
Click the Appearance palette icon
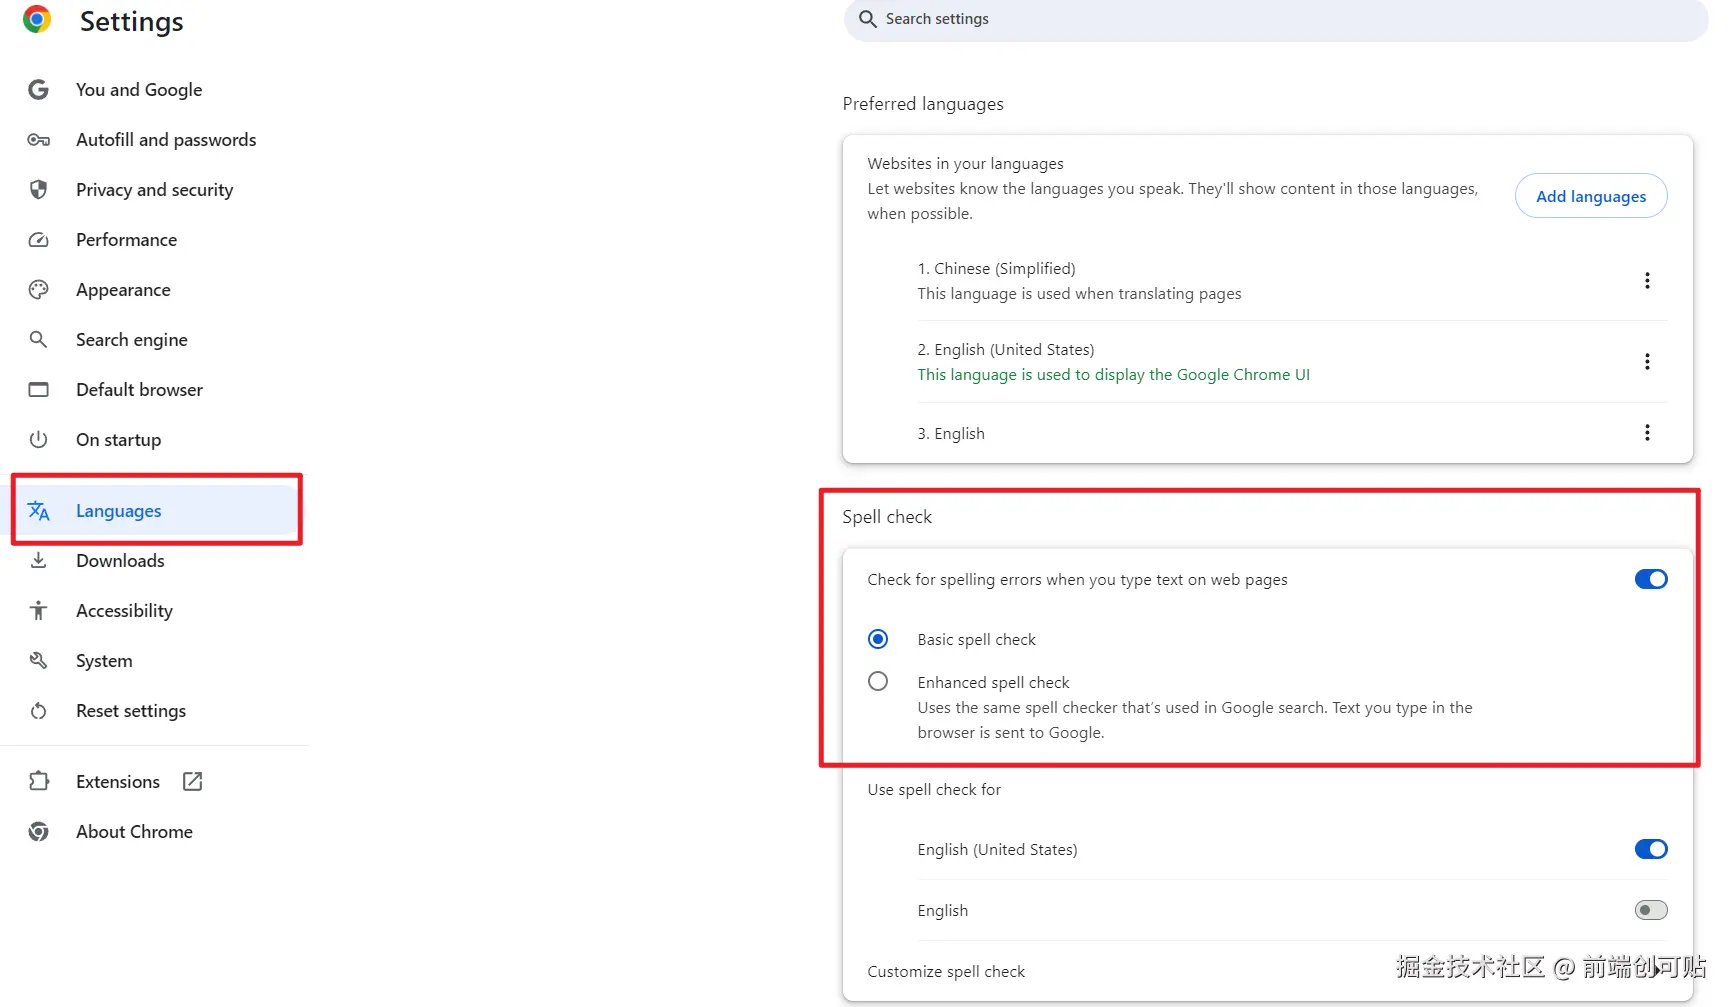(38, 290)
